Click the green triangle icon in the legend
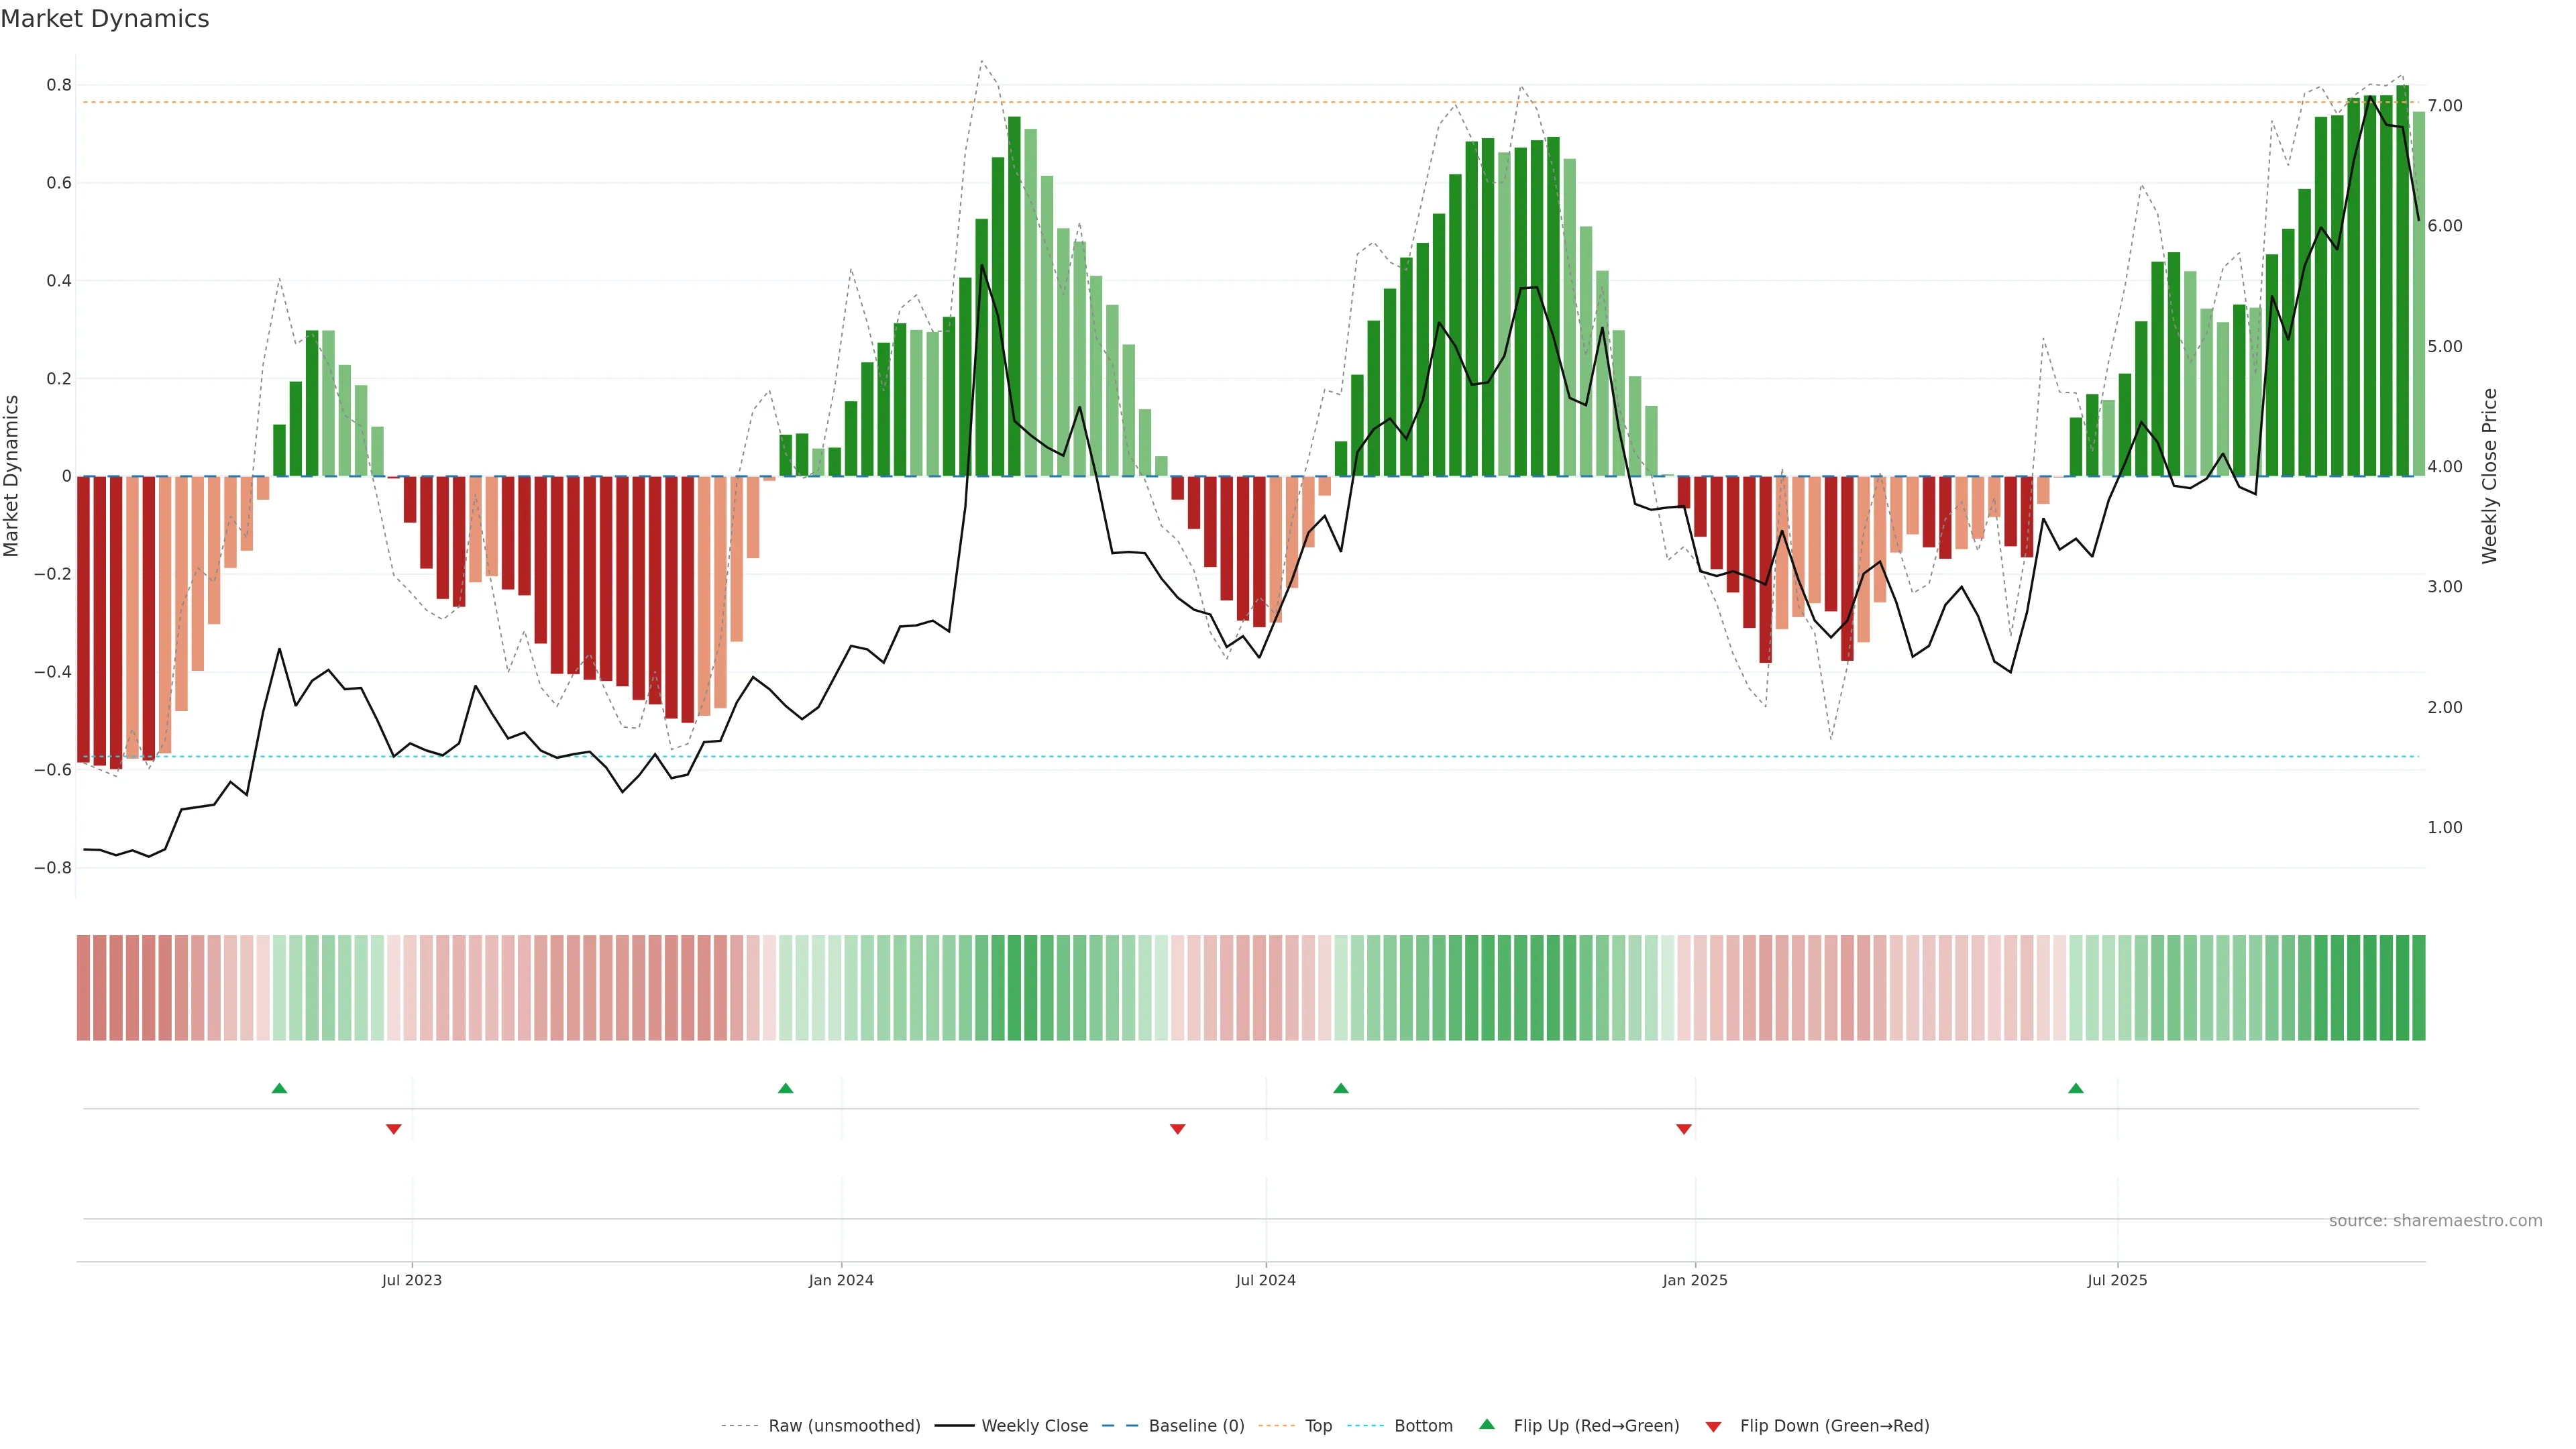Viewport: 2576px width, 1449px height. coord(1487,1424)
